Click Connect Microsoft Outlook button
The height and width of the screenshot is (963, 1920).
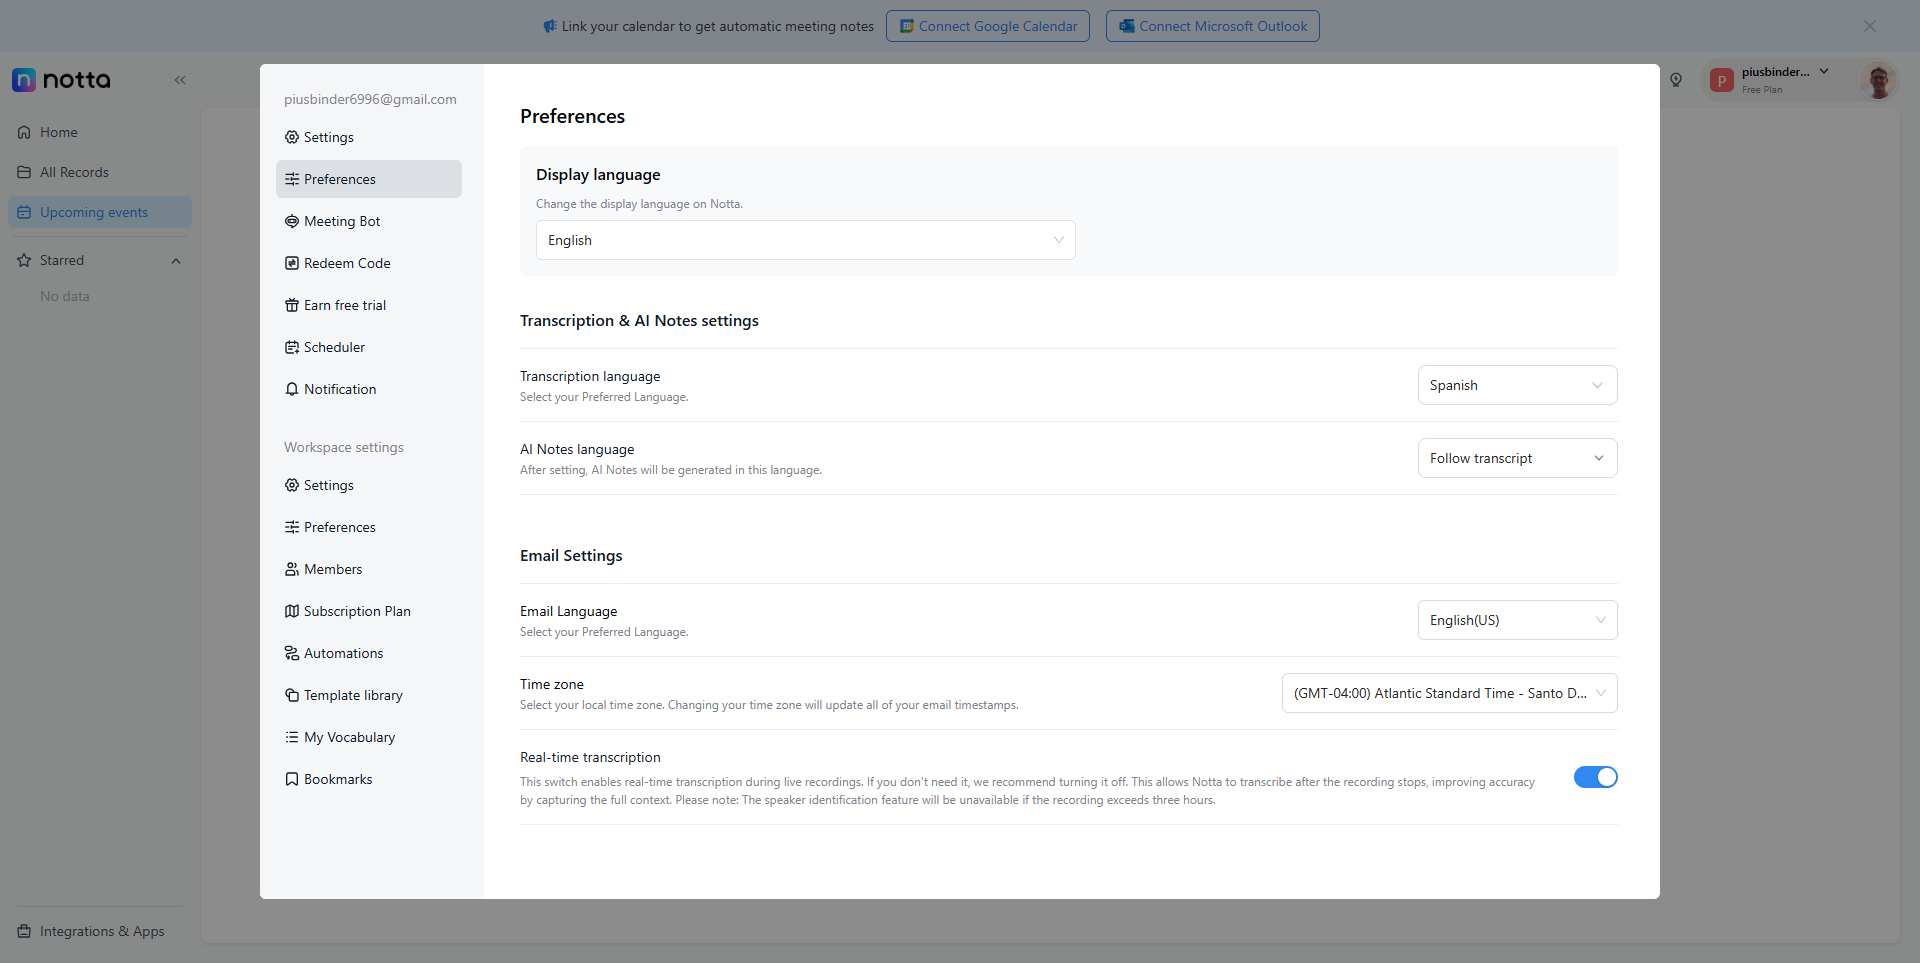[x=1212, y=26]
